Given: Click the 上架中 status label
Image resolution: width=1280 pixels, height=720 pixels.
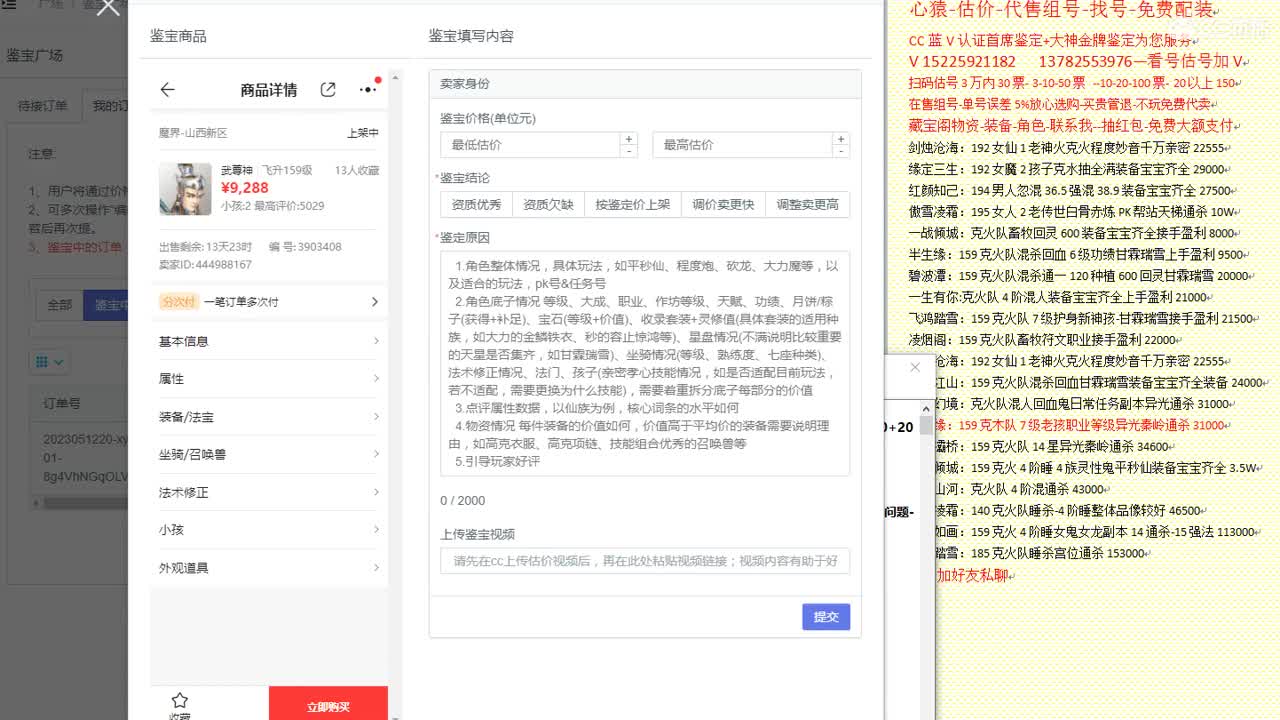Looking at the screenshot, I should [363, 133].
